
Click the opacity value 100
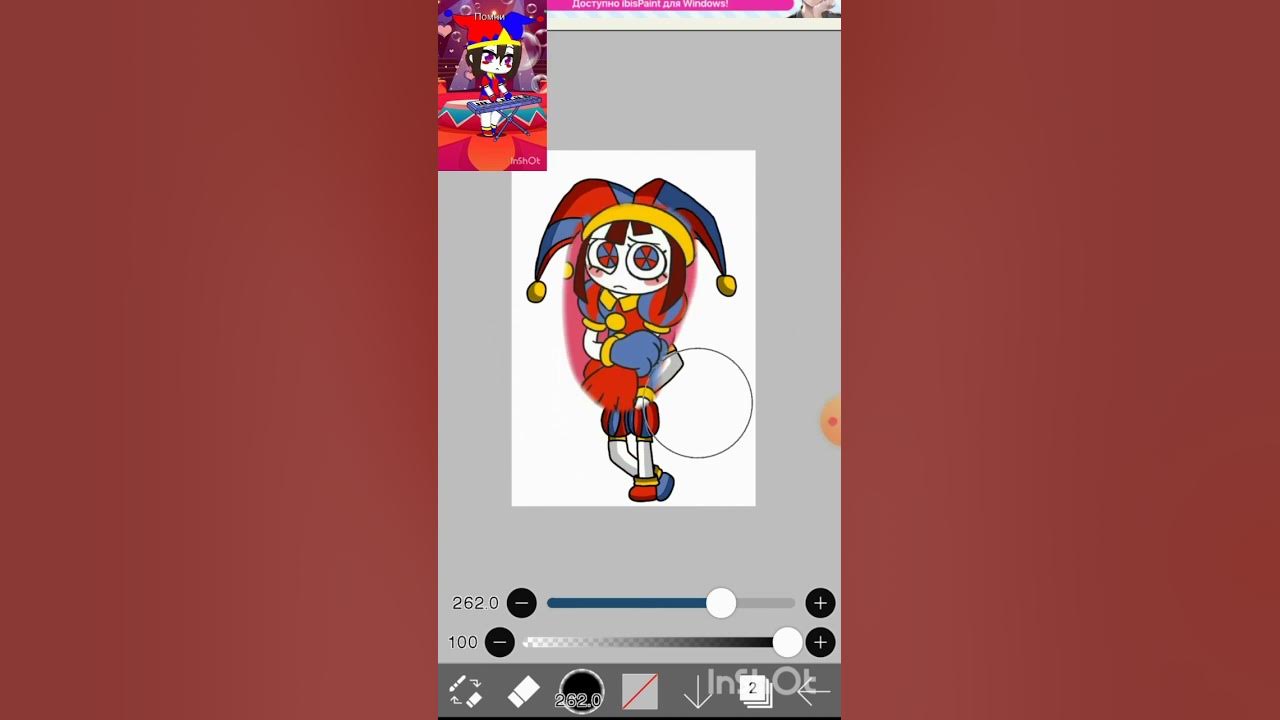click(463, 642)
